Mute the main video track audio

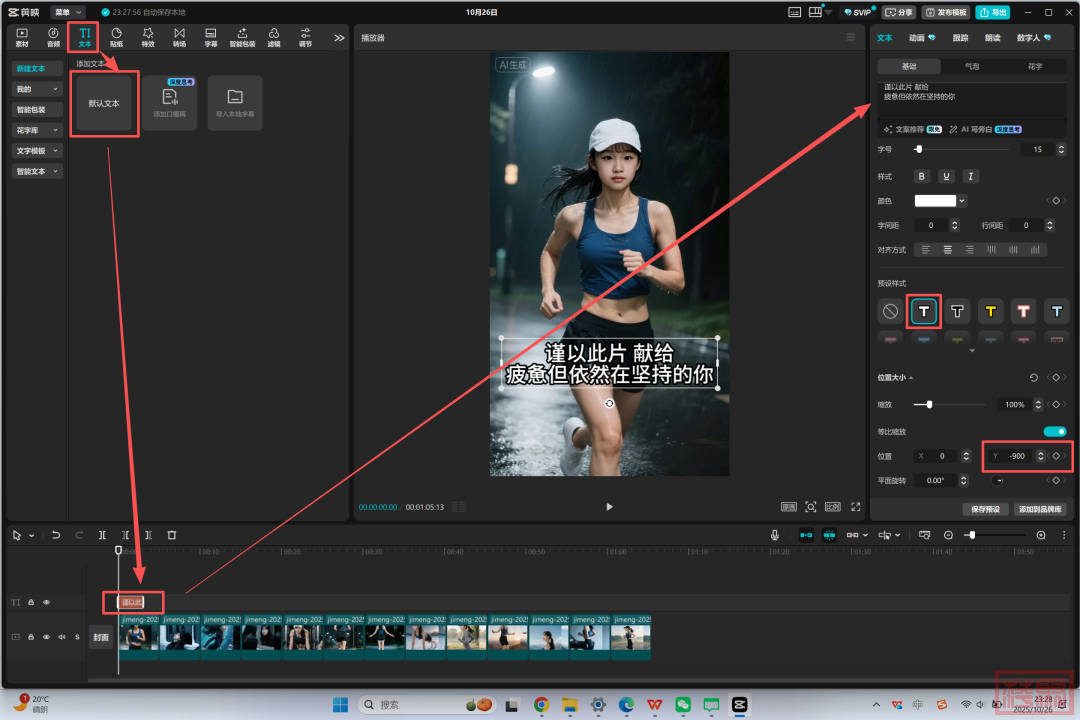point(61,637)
